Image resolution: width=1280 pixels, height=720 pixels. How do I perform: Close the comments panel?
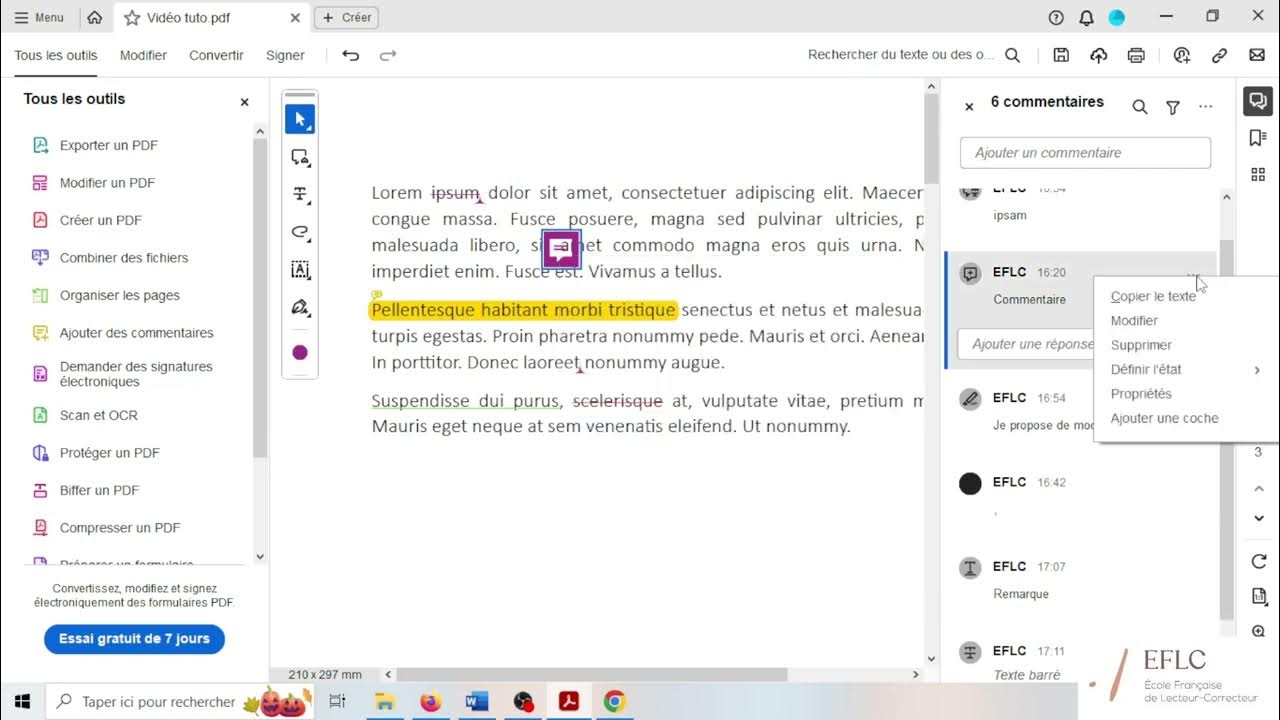[968, 106]
